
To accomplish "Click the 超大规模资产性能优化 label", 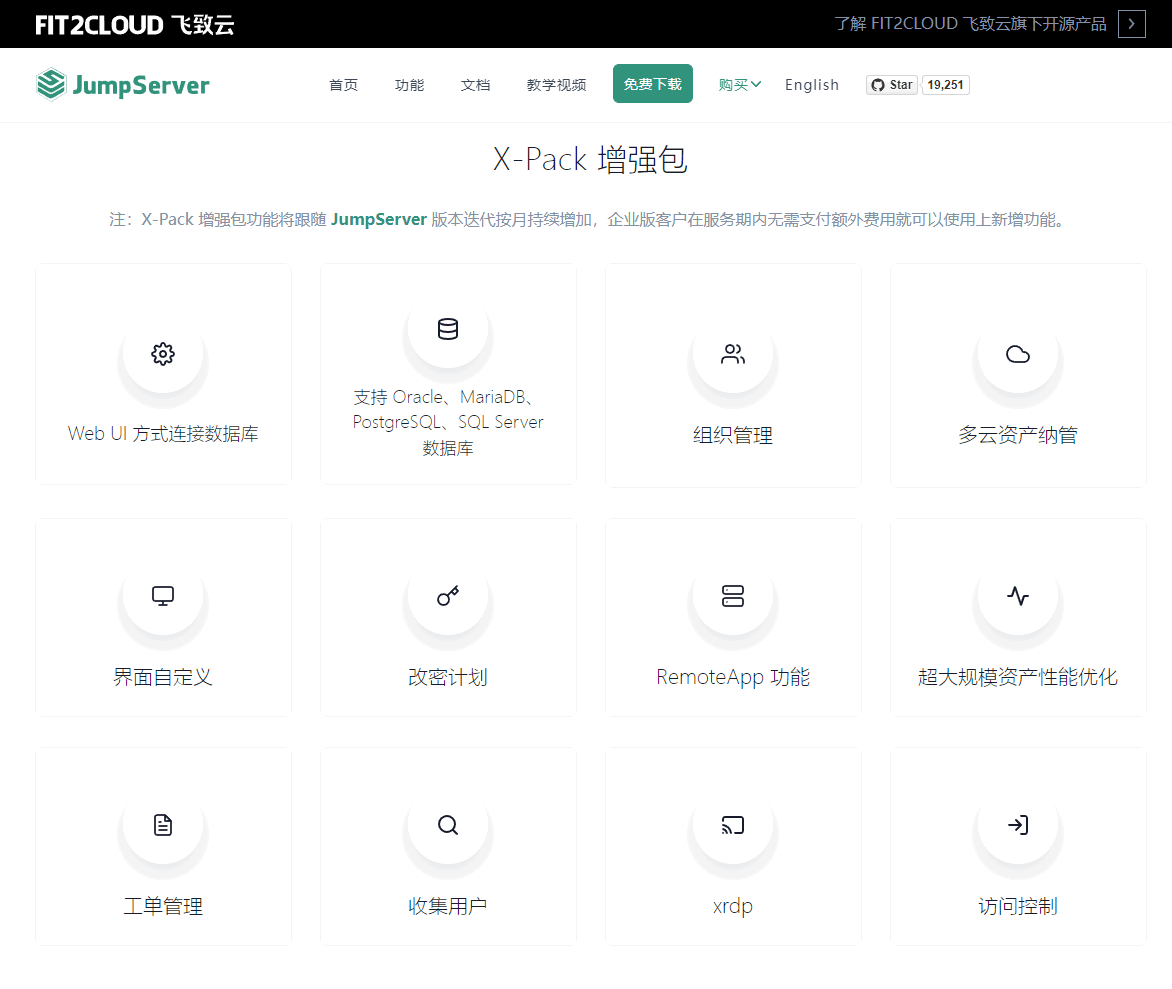I will [1018, 677].
